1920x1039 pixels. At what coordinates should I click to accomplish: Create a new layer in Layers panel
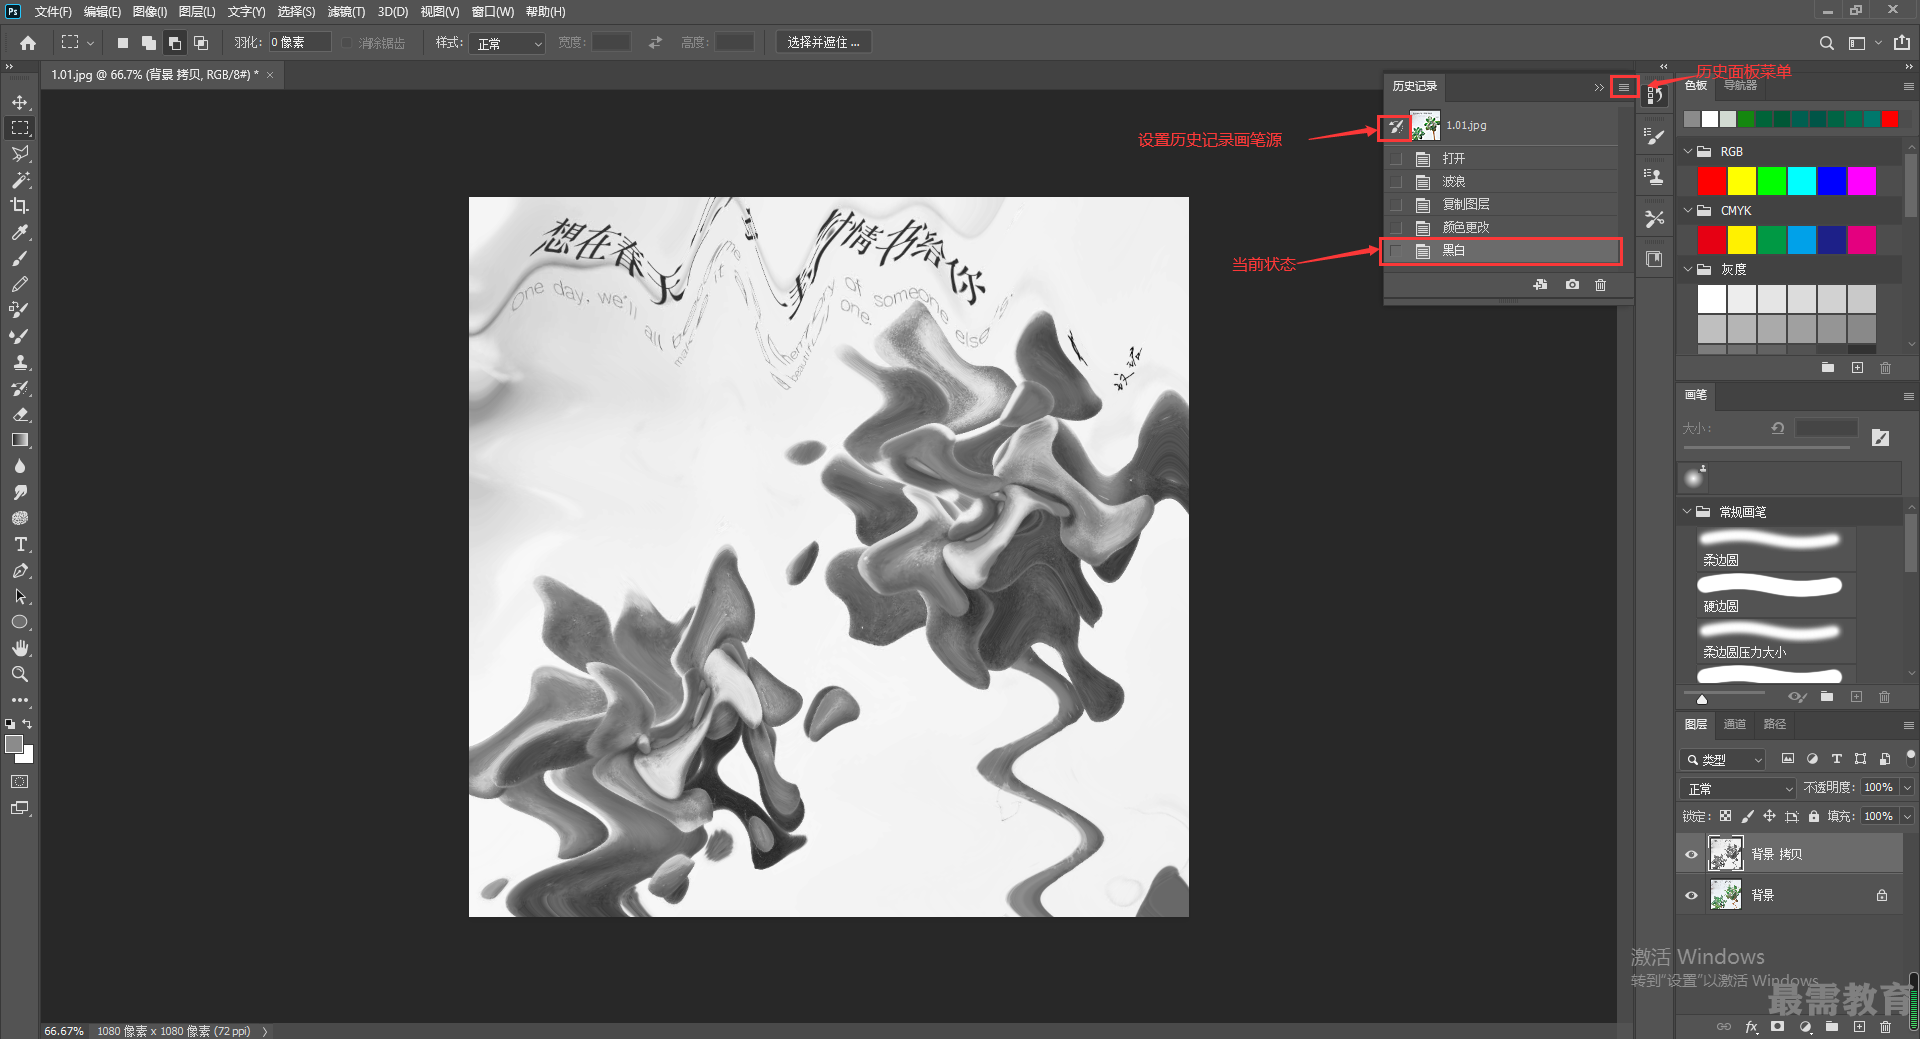pyautogui.click(x=1859, y=1026)
